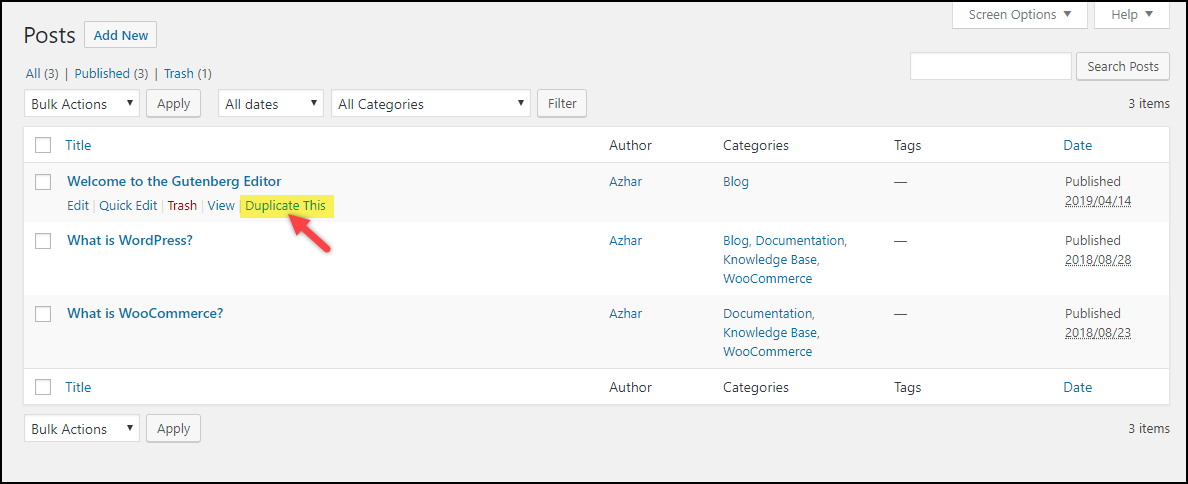The image size is (1188, 484).
Task: Toggle the select-all checkbox in footer row
Action: (x=43, y=387)
